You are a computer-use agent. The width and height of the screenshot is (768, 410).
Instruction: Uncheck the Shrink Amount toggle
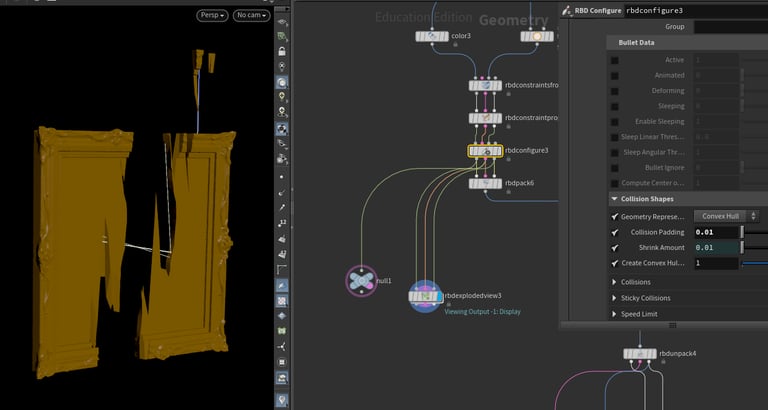coord(615,248)
